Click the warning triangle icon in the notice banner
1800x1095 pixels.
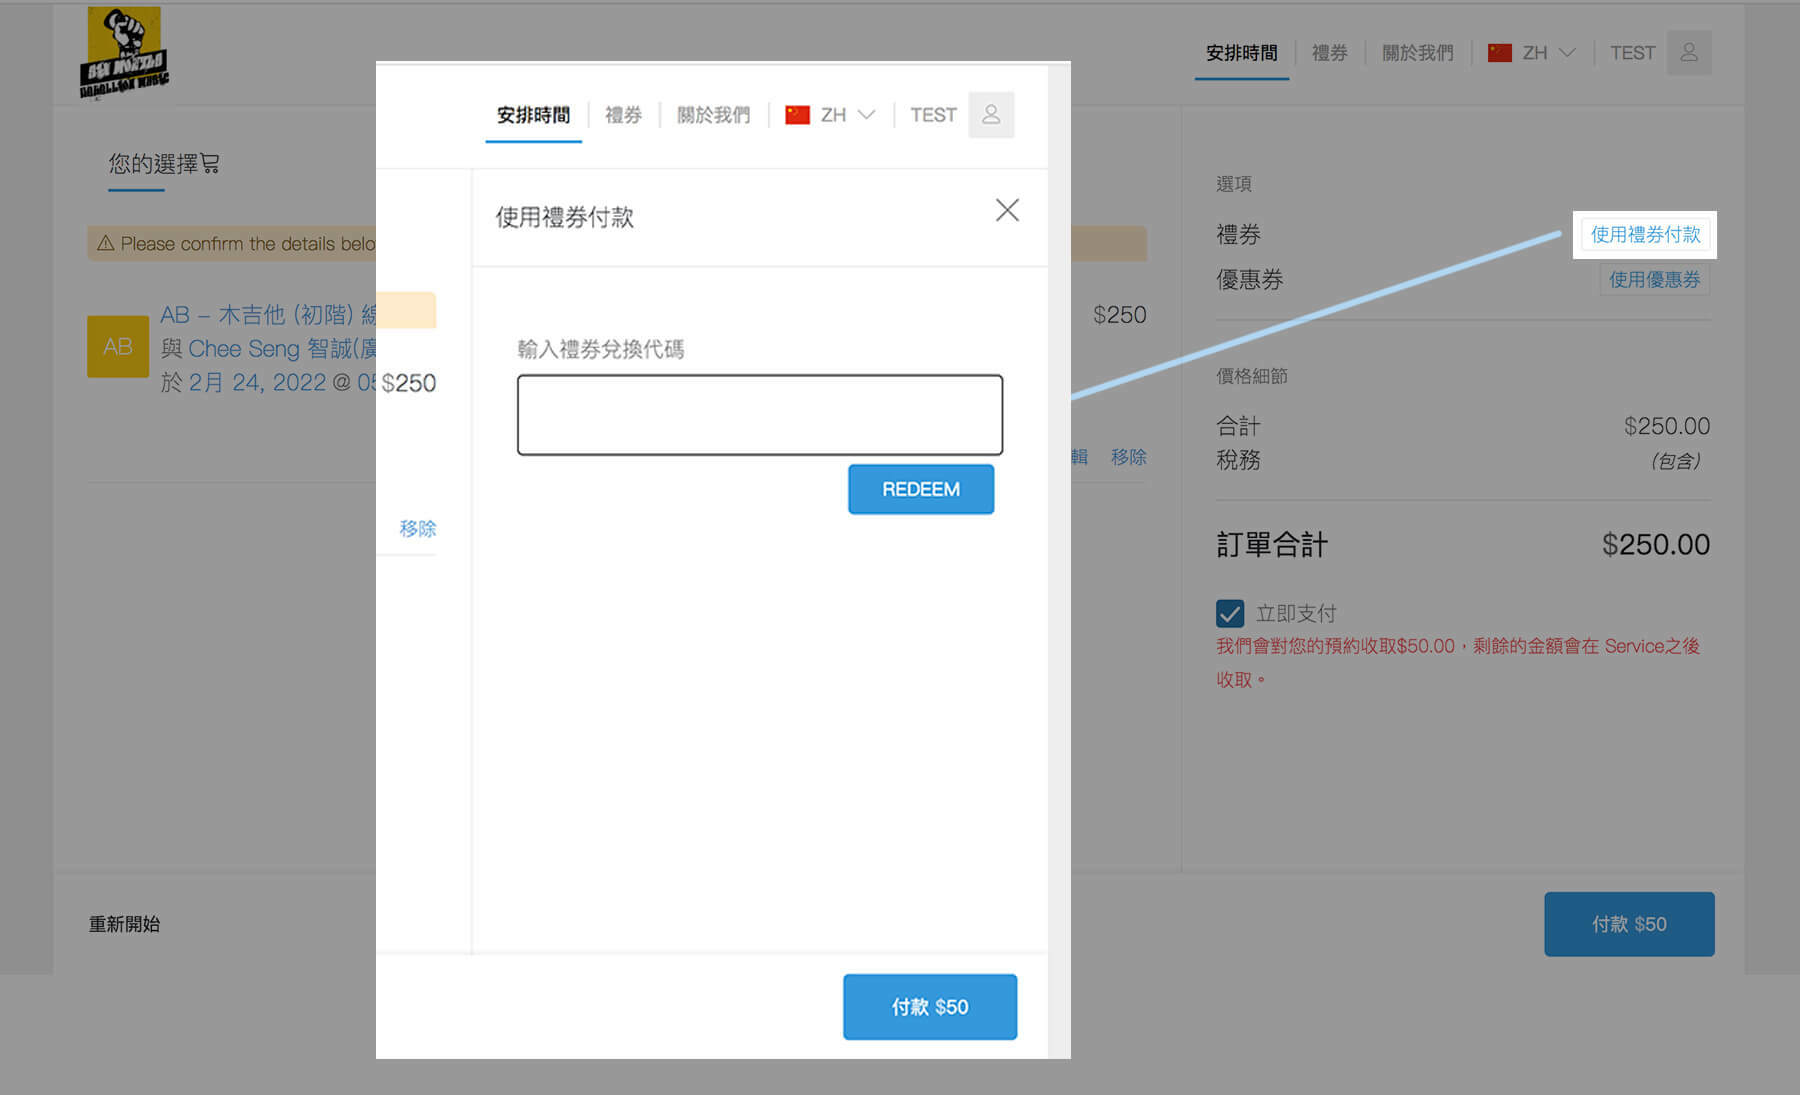pyautogui.click(x=105, y=244)
